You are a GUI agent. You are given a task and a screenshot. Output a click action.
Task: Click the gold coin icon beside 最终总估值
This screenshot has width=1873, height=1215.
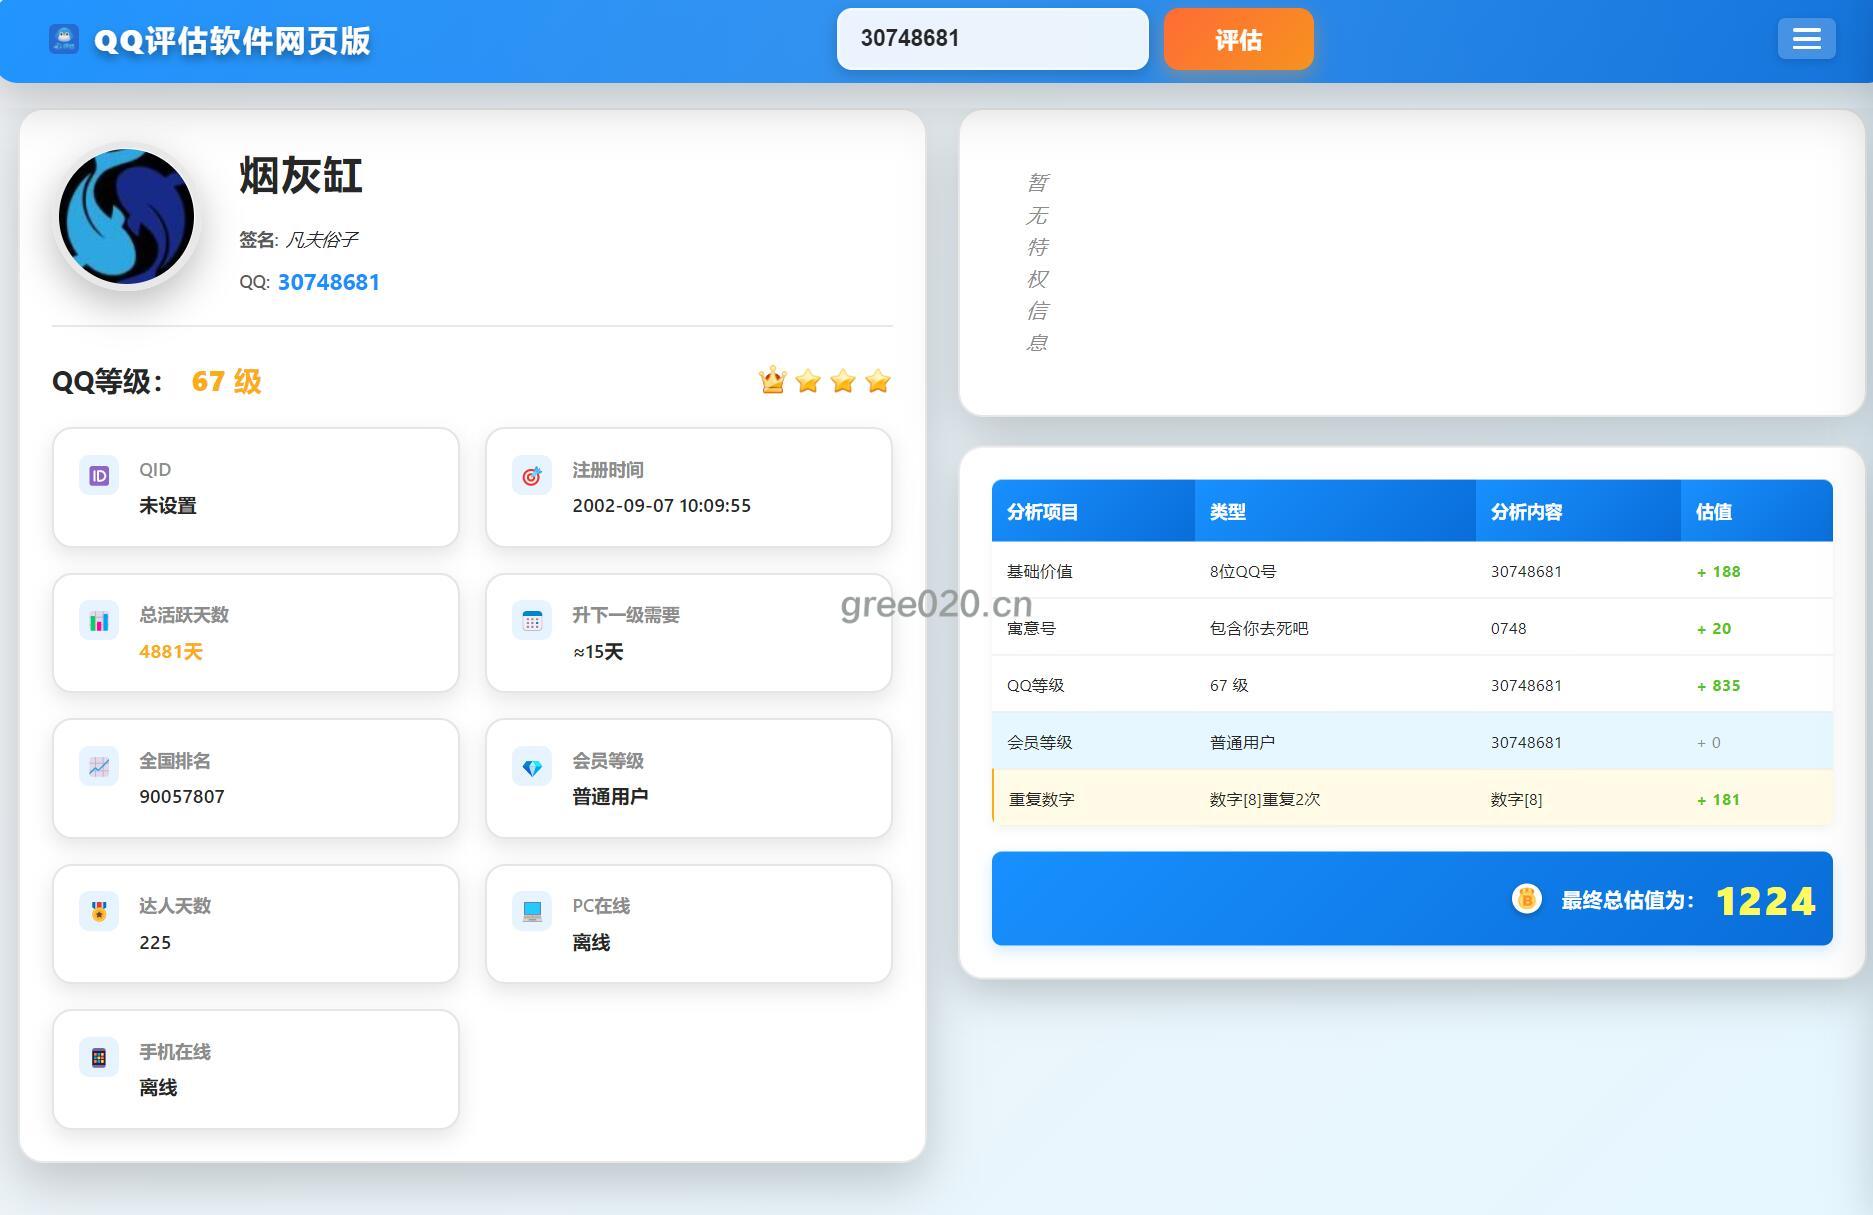click(1526, 899)
